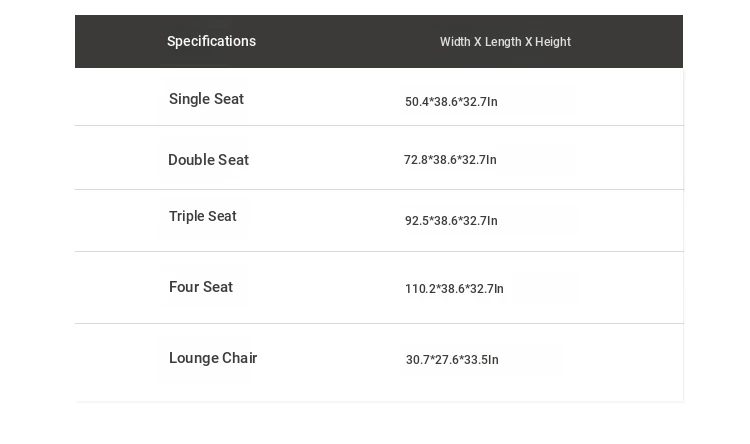Click the bottom border below Lounge Chair row
750x444 pixels.
click(379, 402)
